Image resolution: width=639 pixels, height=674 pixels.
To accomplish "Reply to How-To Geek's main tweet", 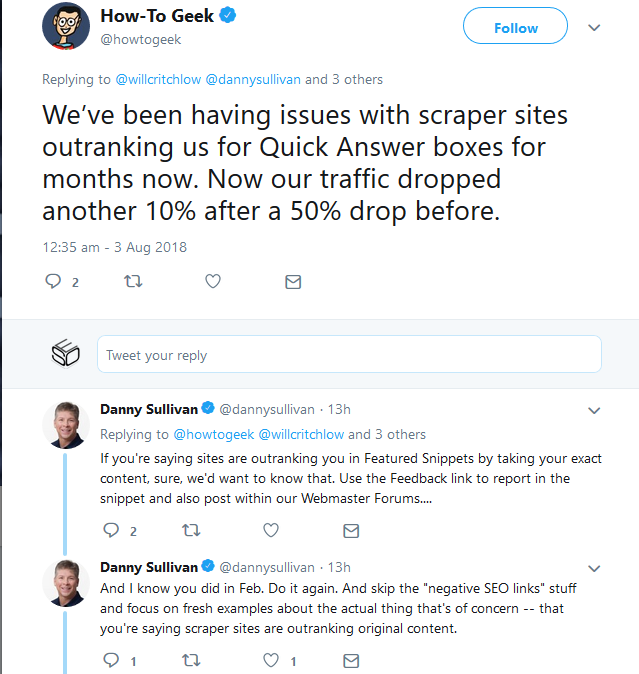I will click(54, 282).
